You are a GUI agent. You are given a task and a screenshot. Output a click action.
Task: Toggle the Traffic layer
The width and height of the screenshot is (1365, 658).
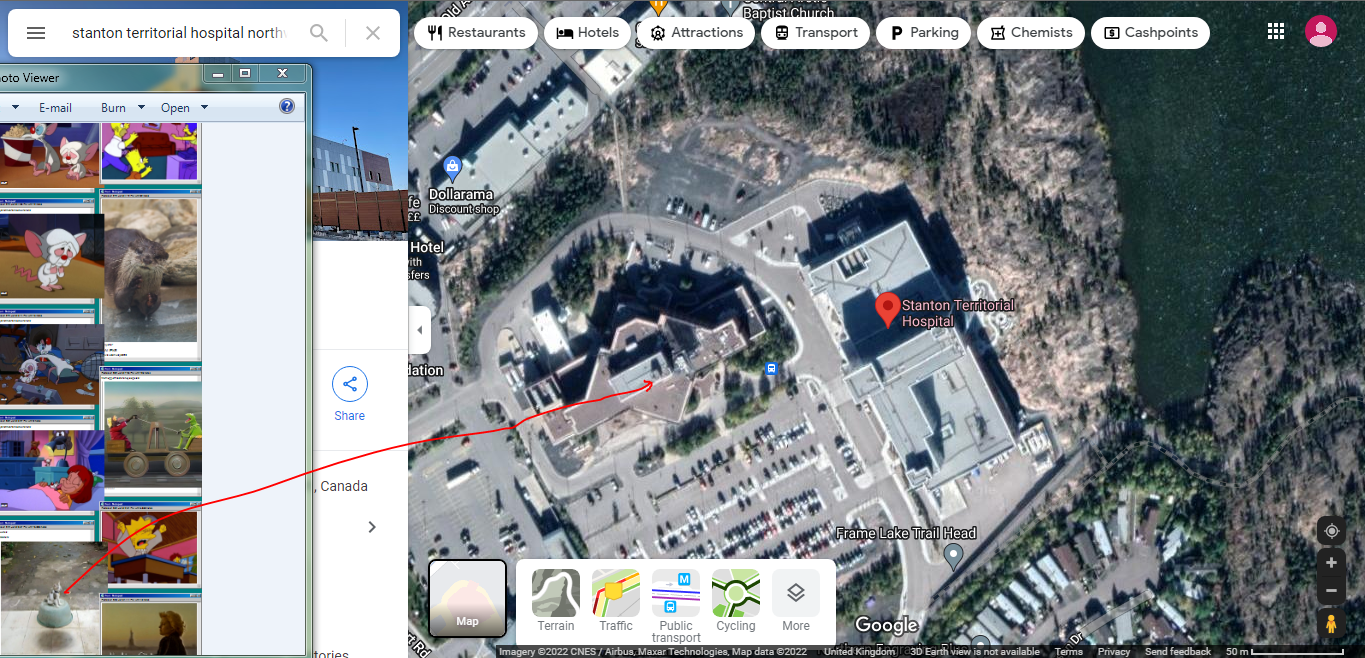pyautogui.click(x=616, y=602)
